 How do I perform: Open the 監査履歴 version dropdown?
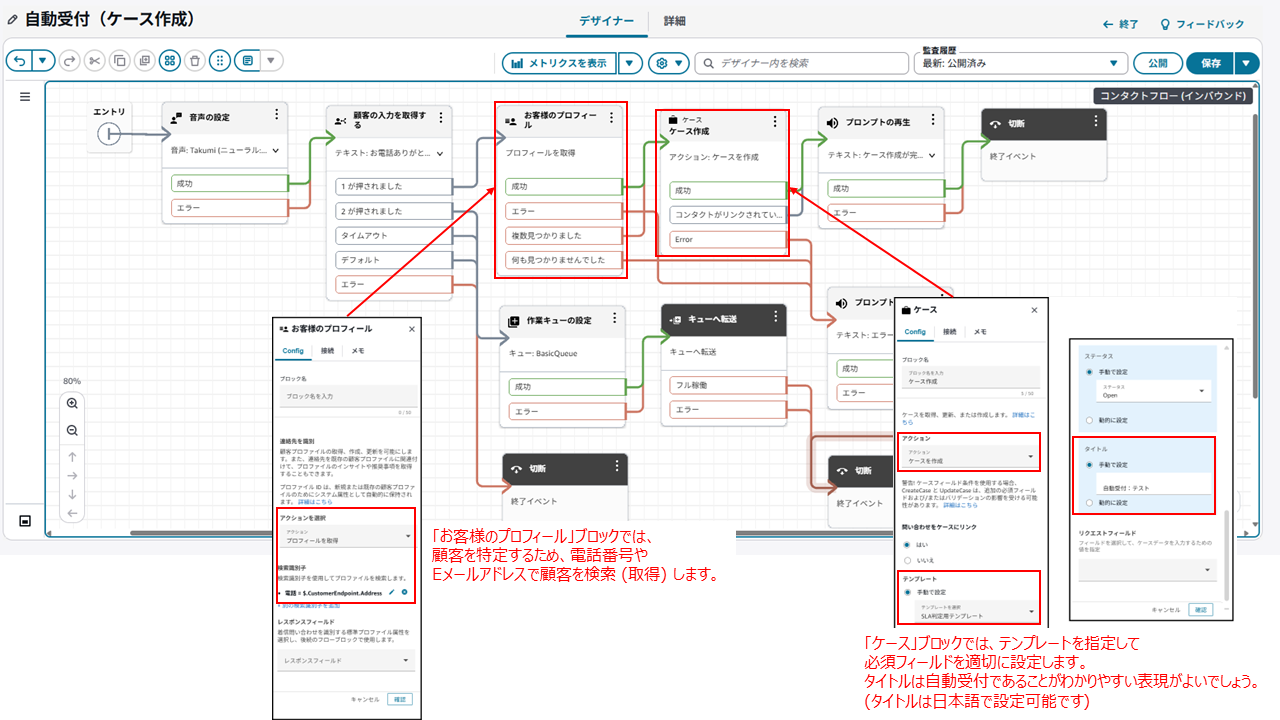1020,63
